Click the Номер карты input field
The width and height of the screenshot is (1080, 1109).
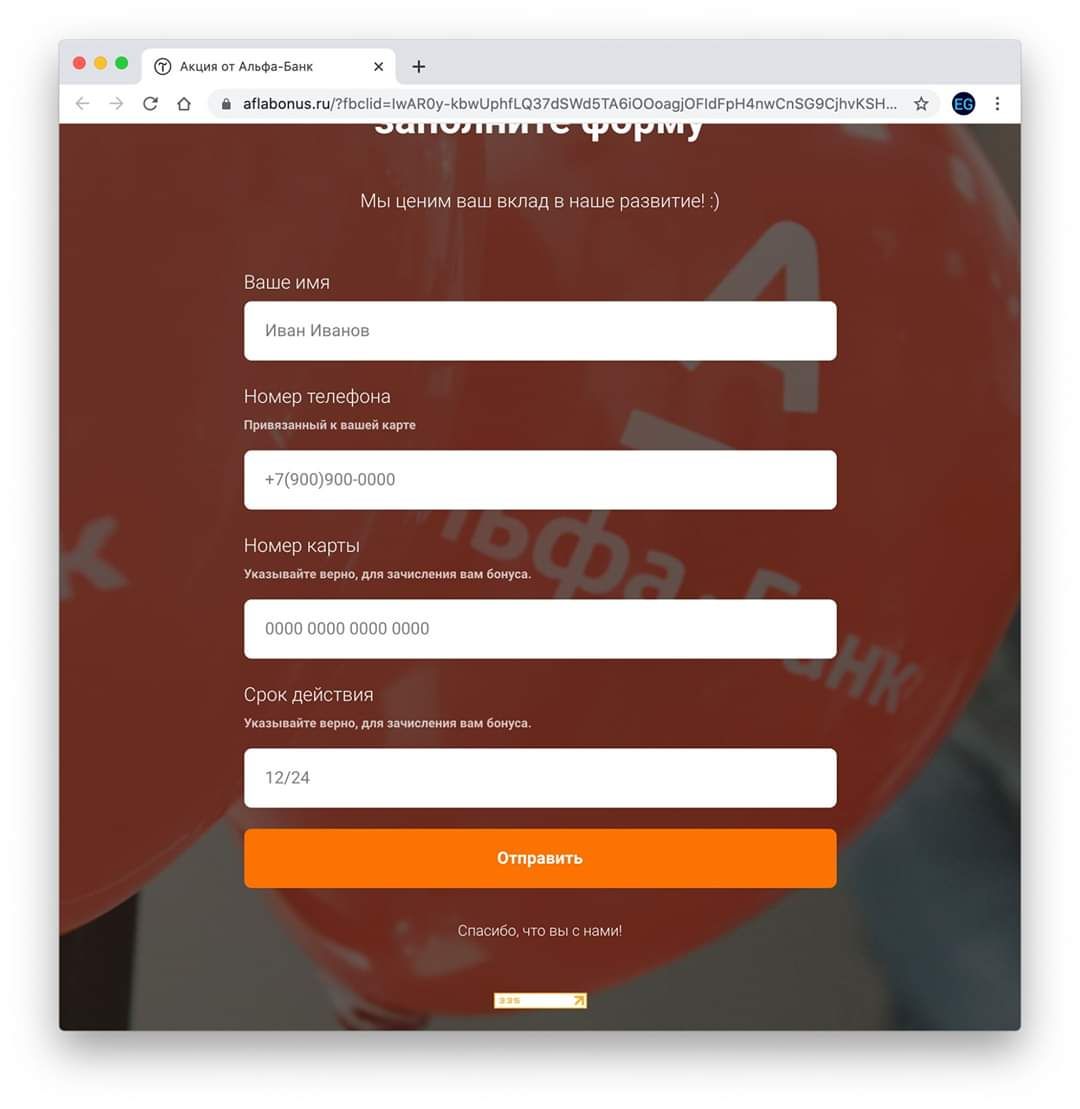pyautogui.click(x=540, y=629)
